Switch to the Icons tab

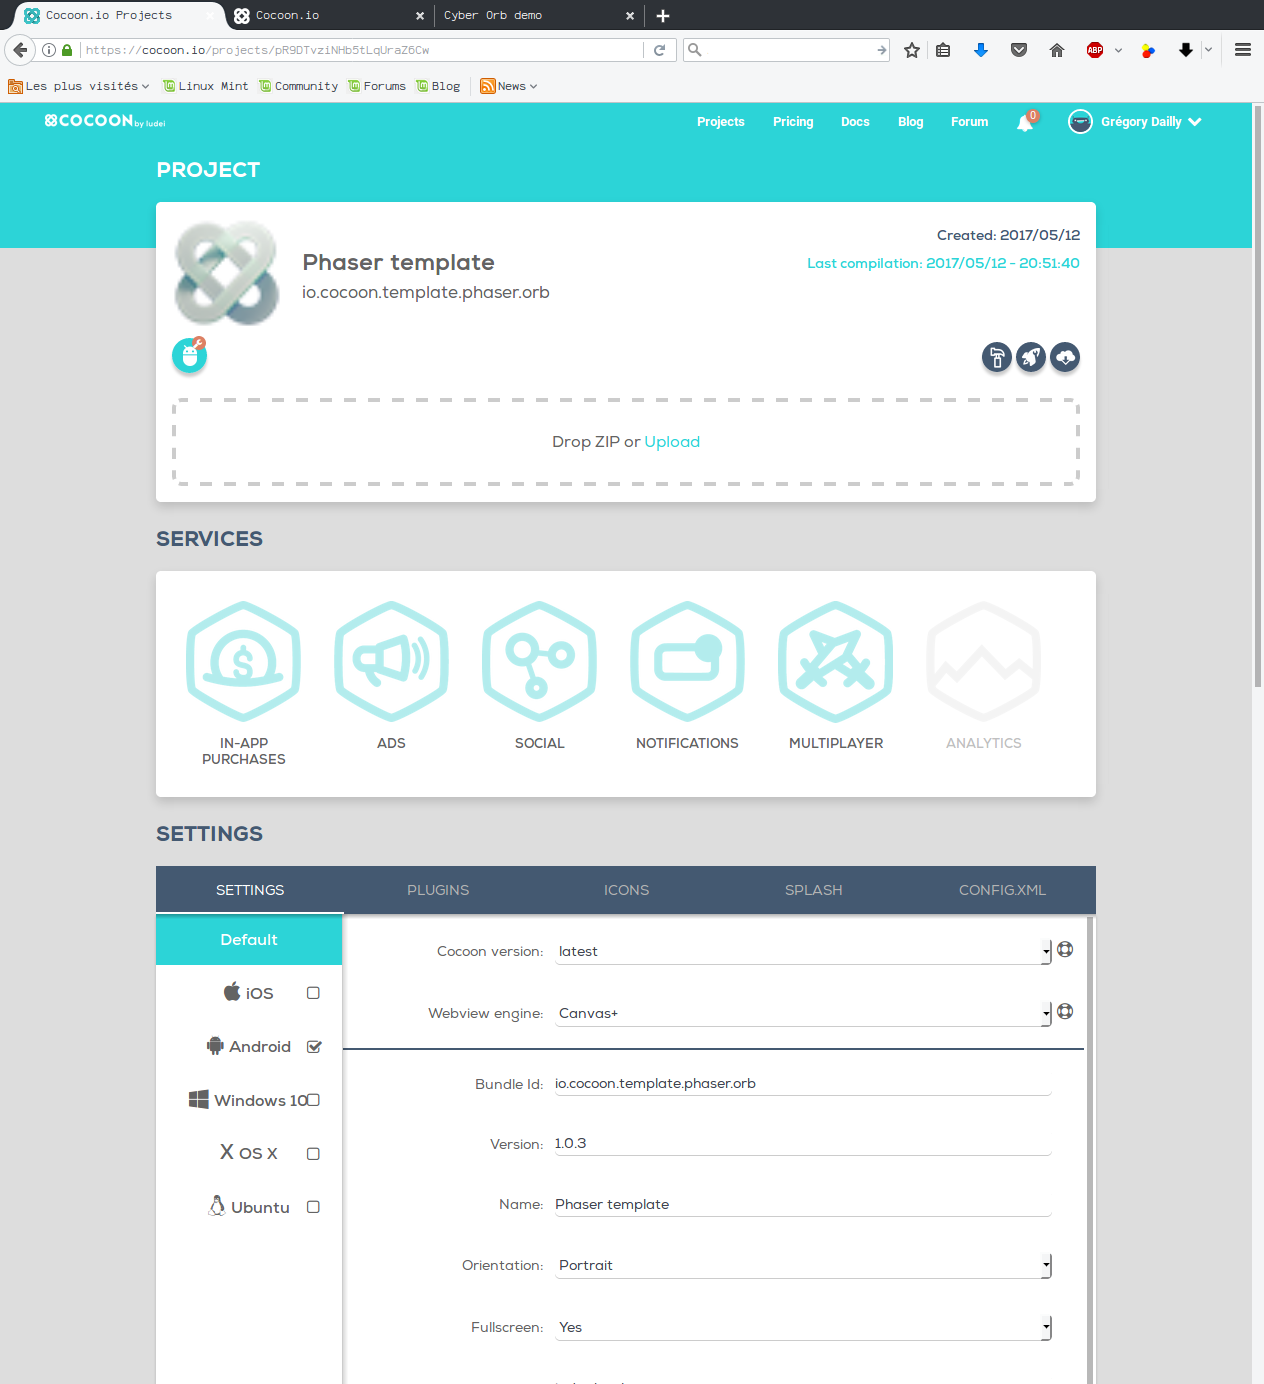pos(626,890)
